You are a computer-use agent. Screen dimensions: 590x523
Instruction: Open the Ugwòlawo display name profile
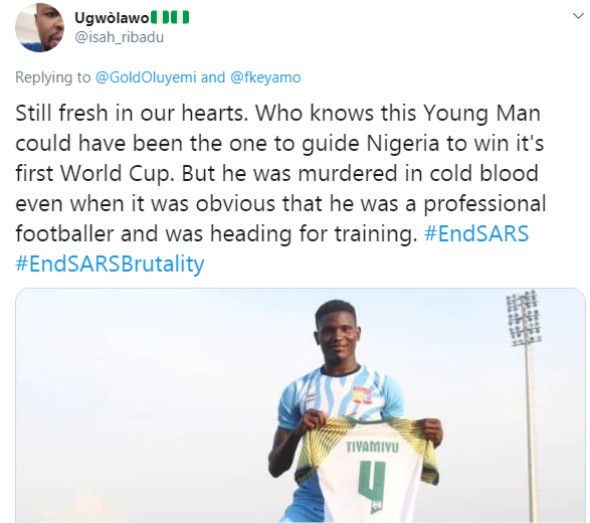pyautogui.click(x=112, y=18)
